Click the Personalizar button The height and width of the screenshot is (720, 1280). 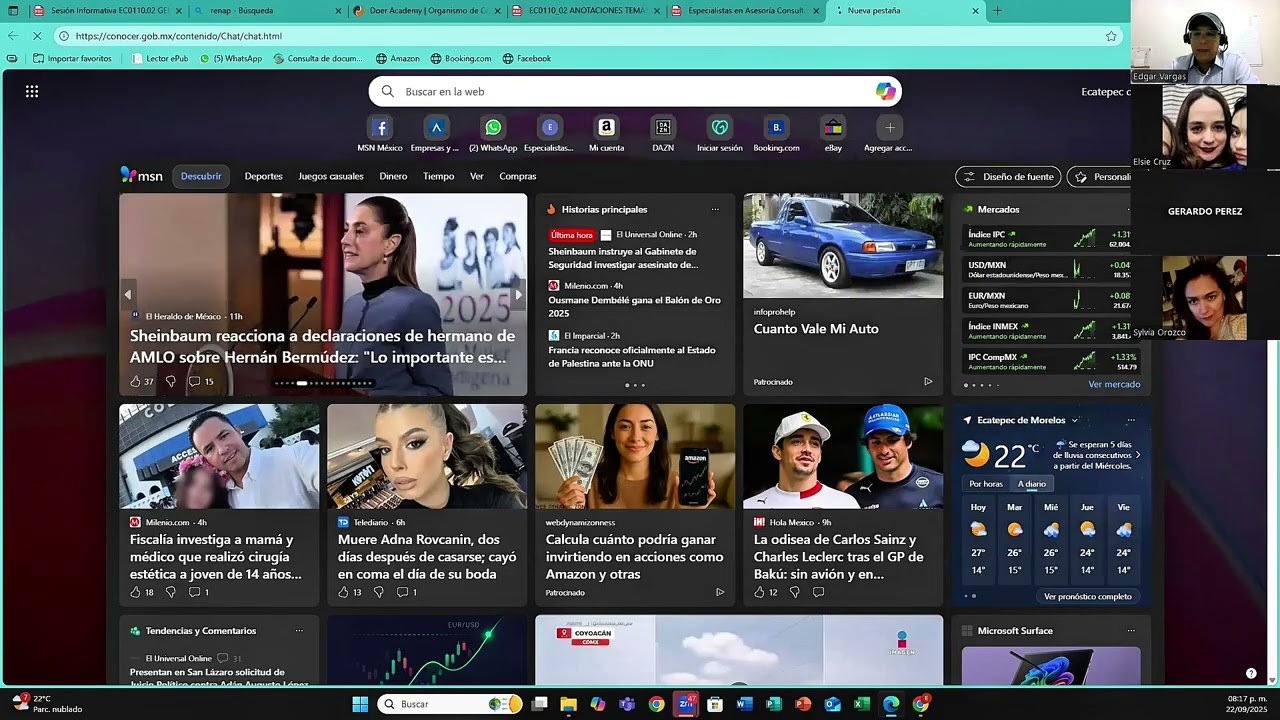coord(1100,177)
